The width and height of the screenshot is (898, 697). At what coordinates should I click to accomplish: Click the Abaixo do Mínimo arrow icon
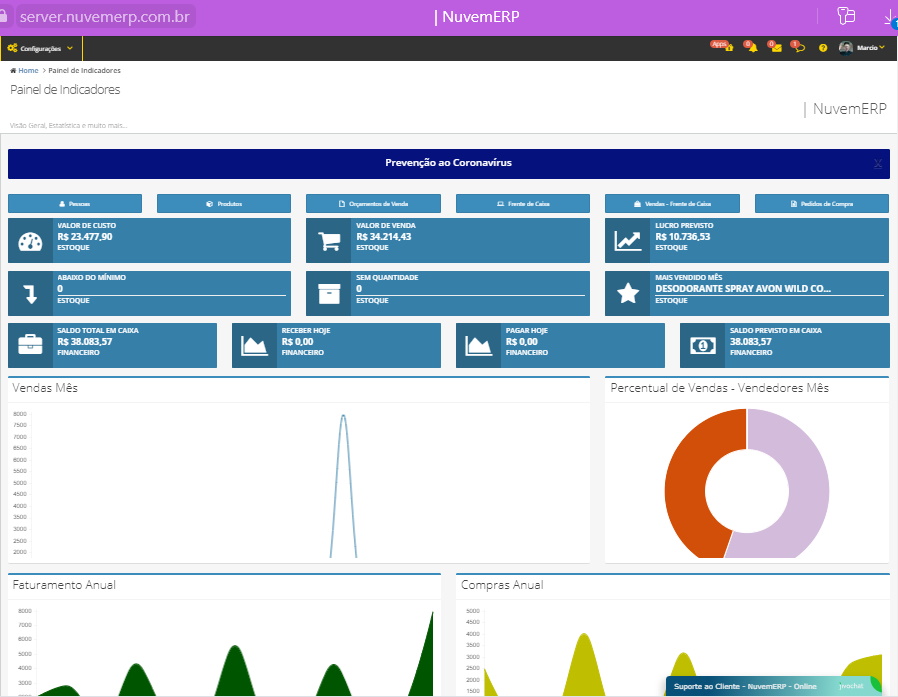[30, 294]
